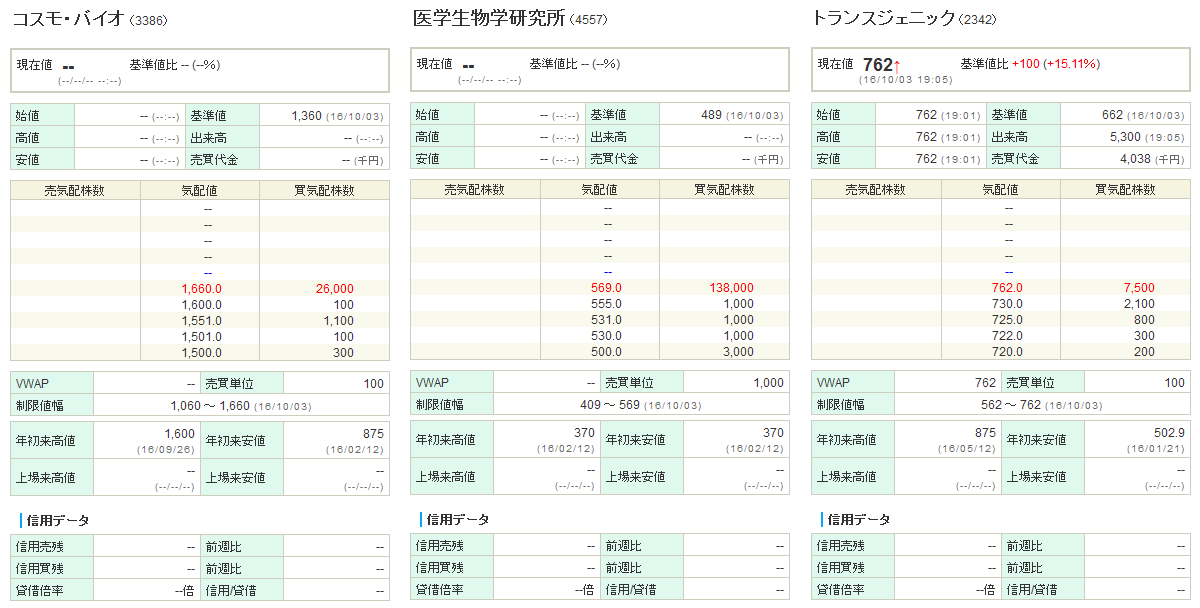Viewport: 1200px width, 608px height.
Task: Click 信用データ heading under トランスジェニック
Action: (x=859, y=519)
